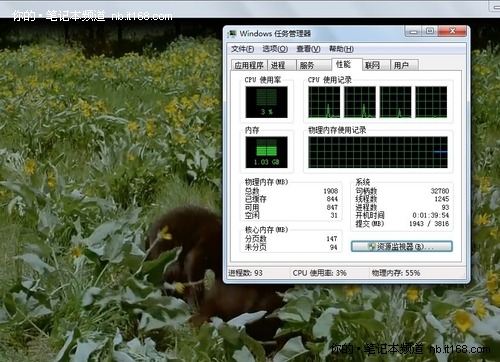500x362 pixels.
Task: Click the fourth CPU 使用记录 graph
Action: 431,102
